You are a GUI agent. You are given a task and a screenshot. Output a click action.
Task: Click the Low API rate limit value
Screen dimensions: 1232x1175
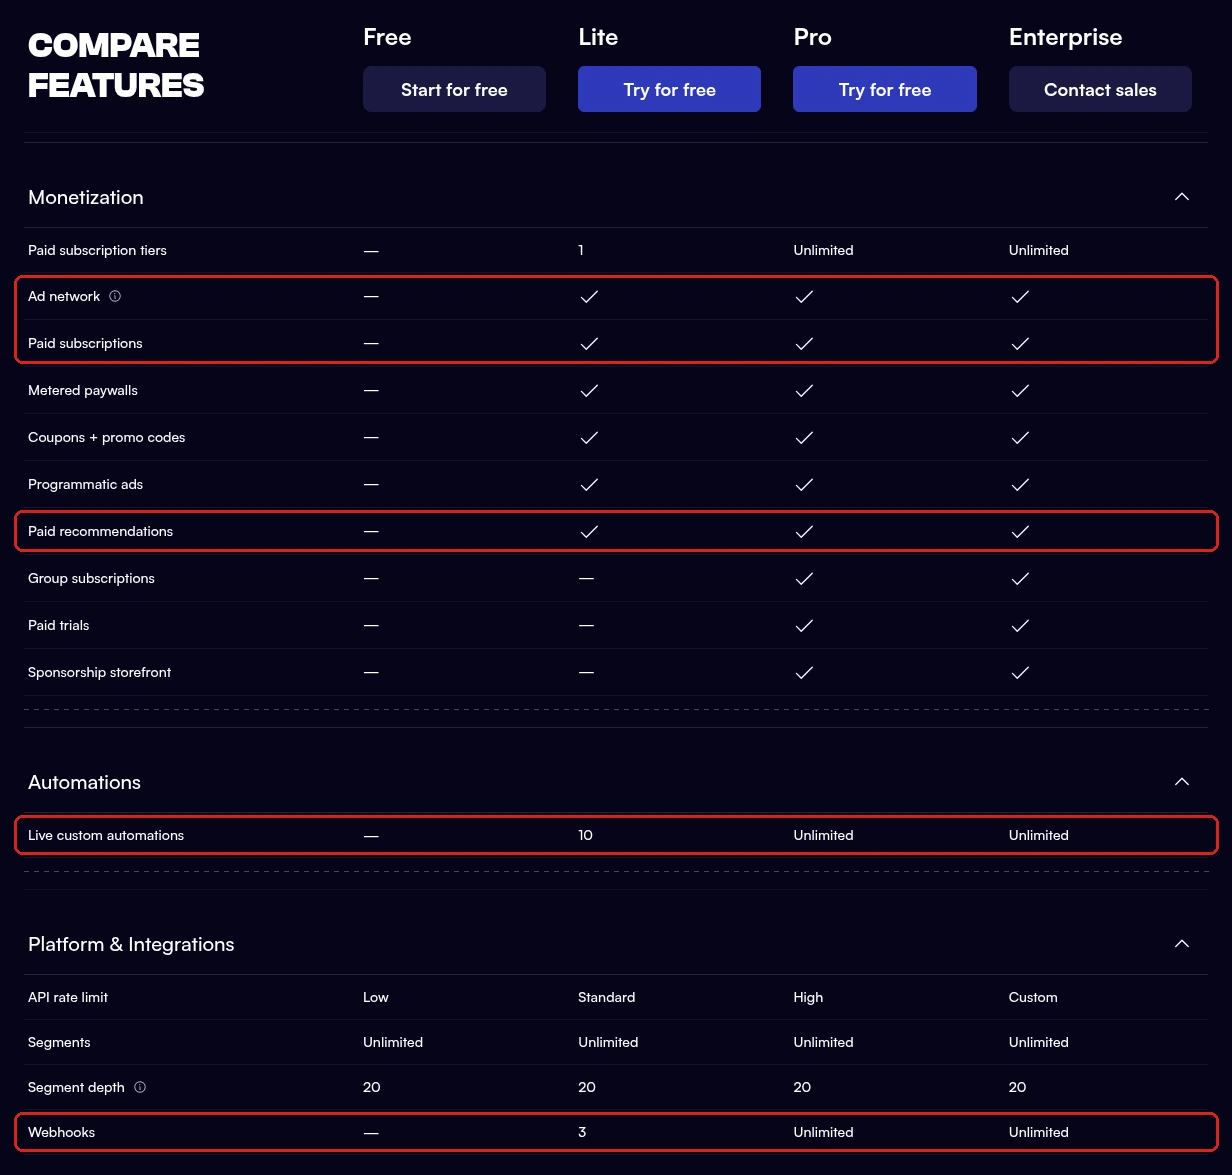pyautogui.click(x=376, y=997)
